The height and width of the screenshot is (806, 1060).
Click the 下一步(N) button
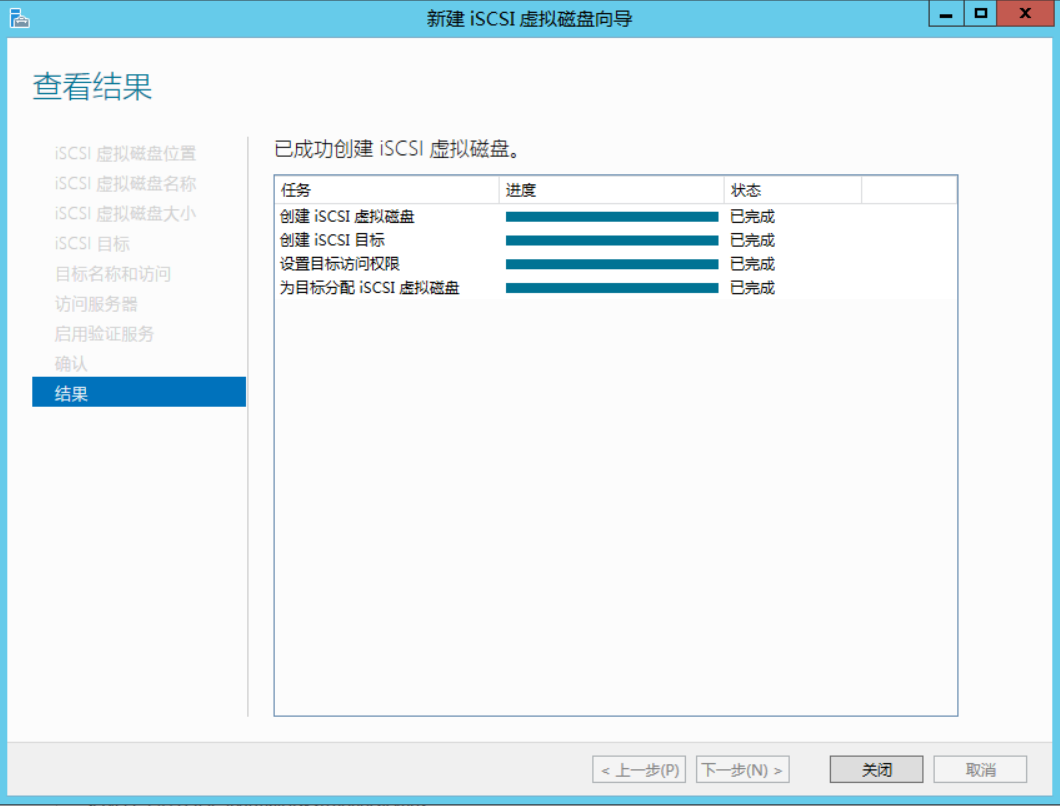[743, 769]
